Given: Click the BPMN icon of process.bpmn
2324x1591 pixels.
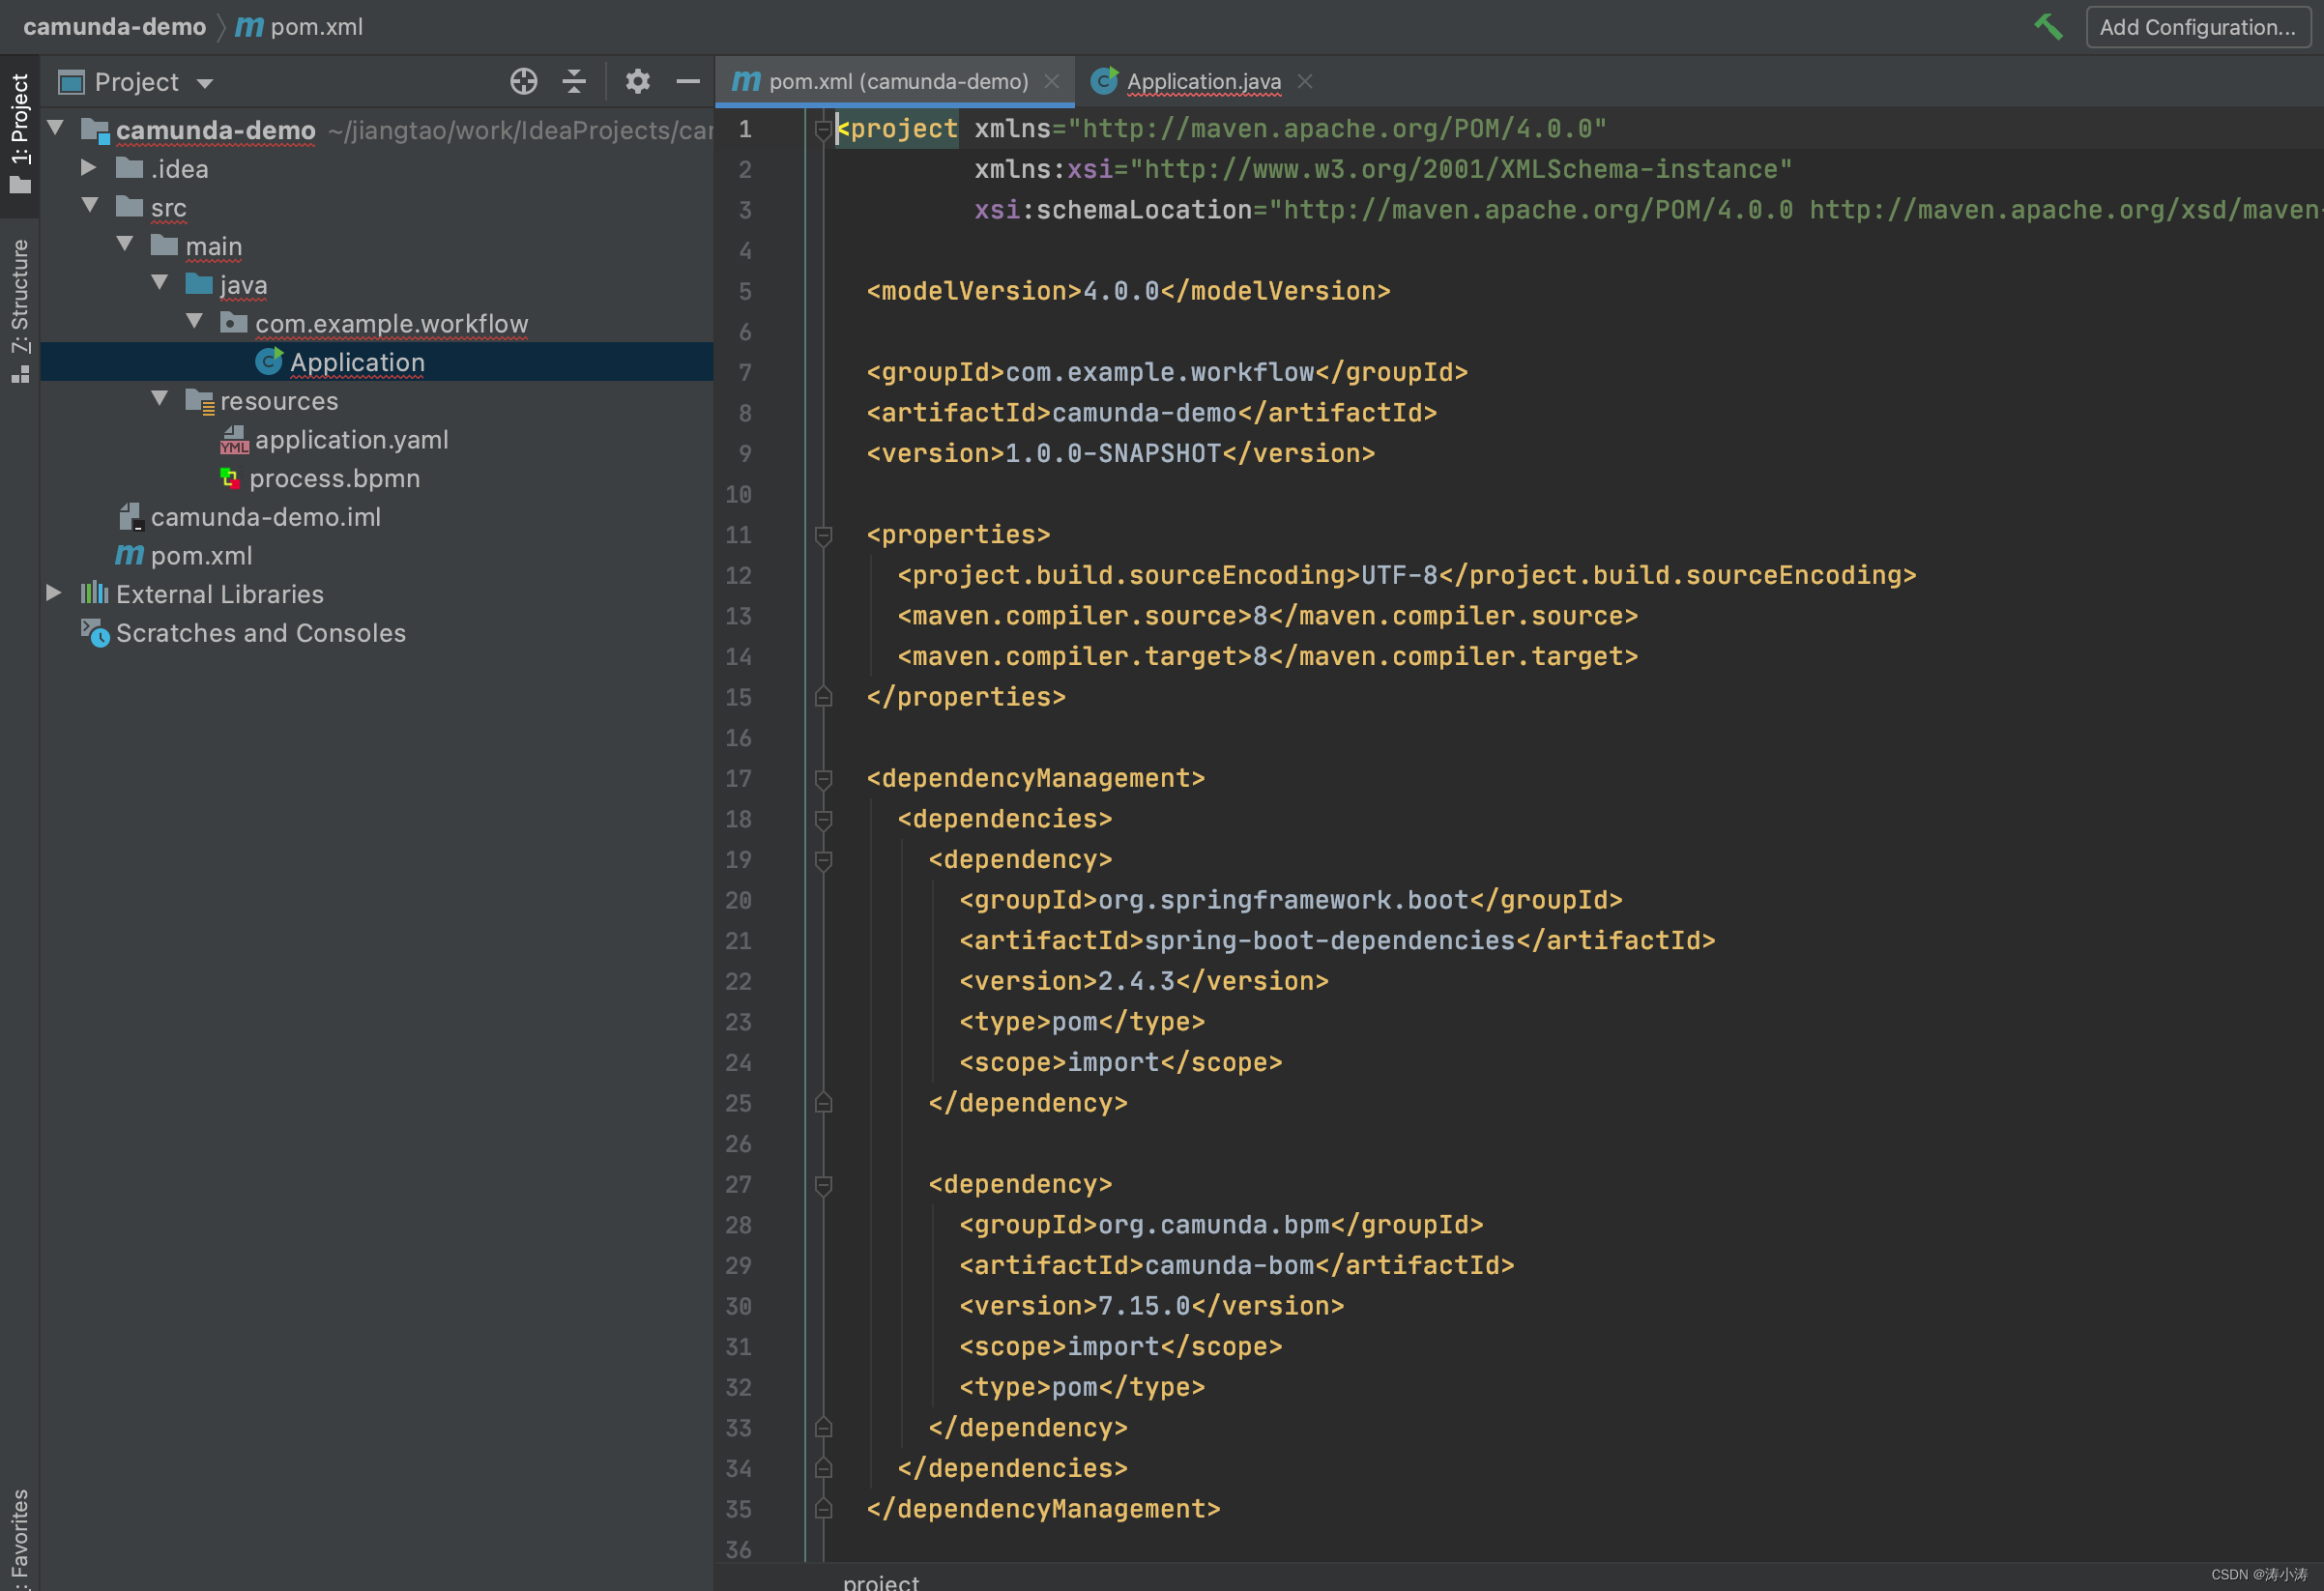Looking at the screenshot, I should point(230,479).
